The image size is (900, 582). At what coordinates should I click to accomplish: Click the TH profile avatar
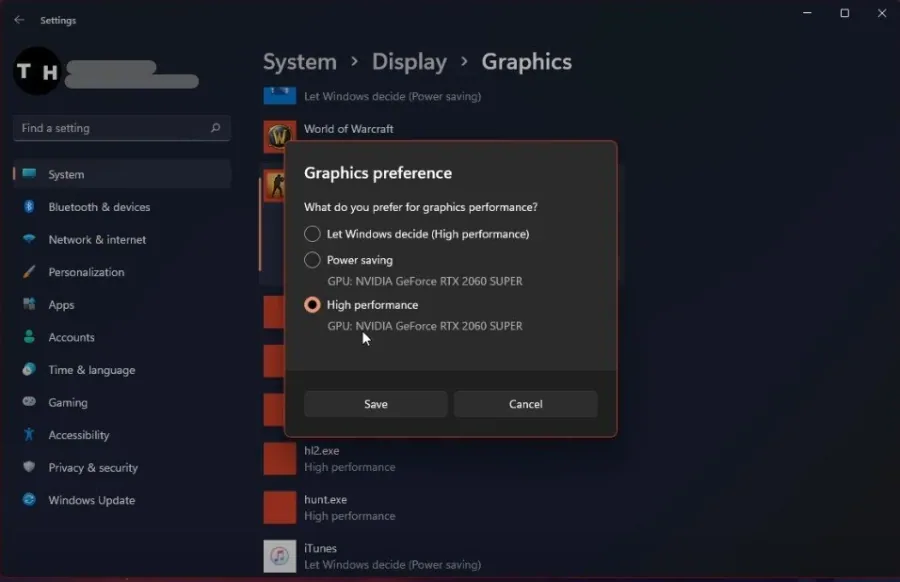37,71
